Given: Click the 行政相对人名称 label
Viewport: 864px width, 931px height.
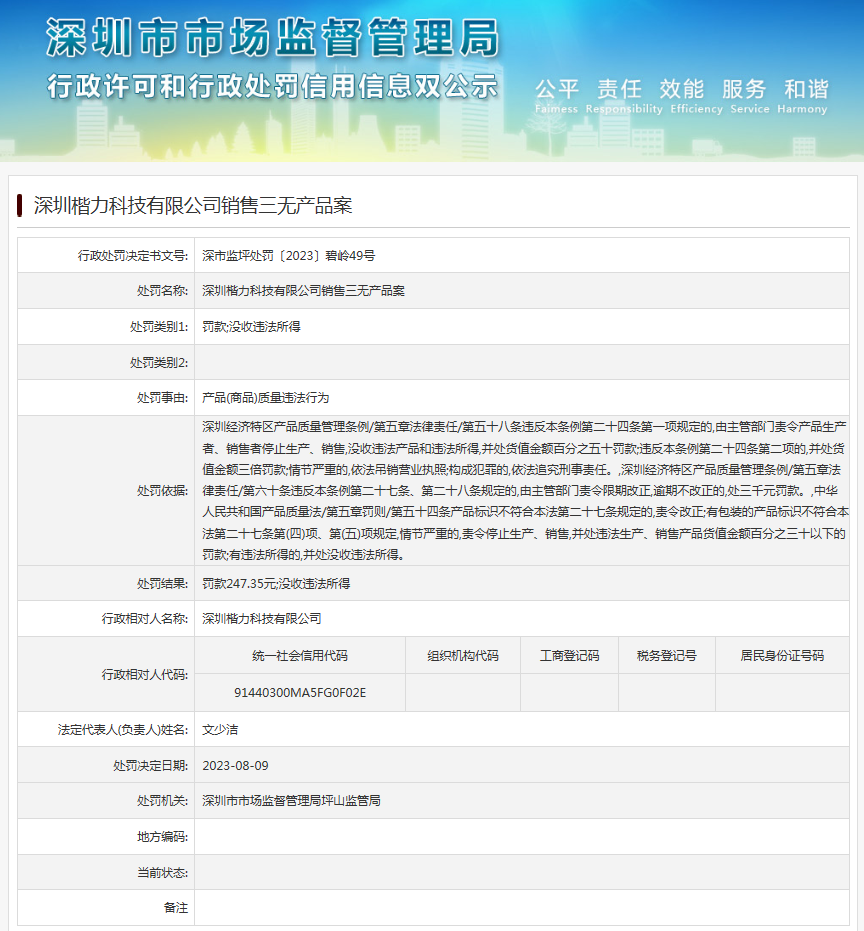Looking at the screenshot, I should coord(144,619).
